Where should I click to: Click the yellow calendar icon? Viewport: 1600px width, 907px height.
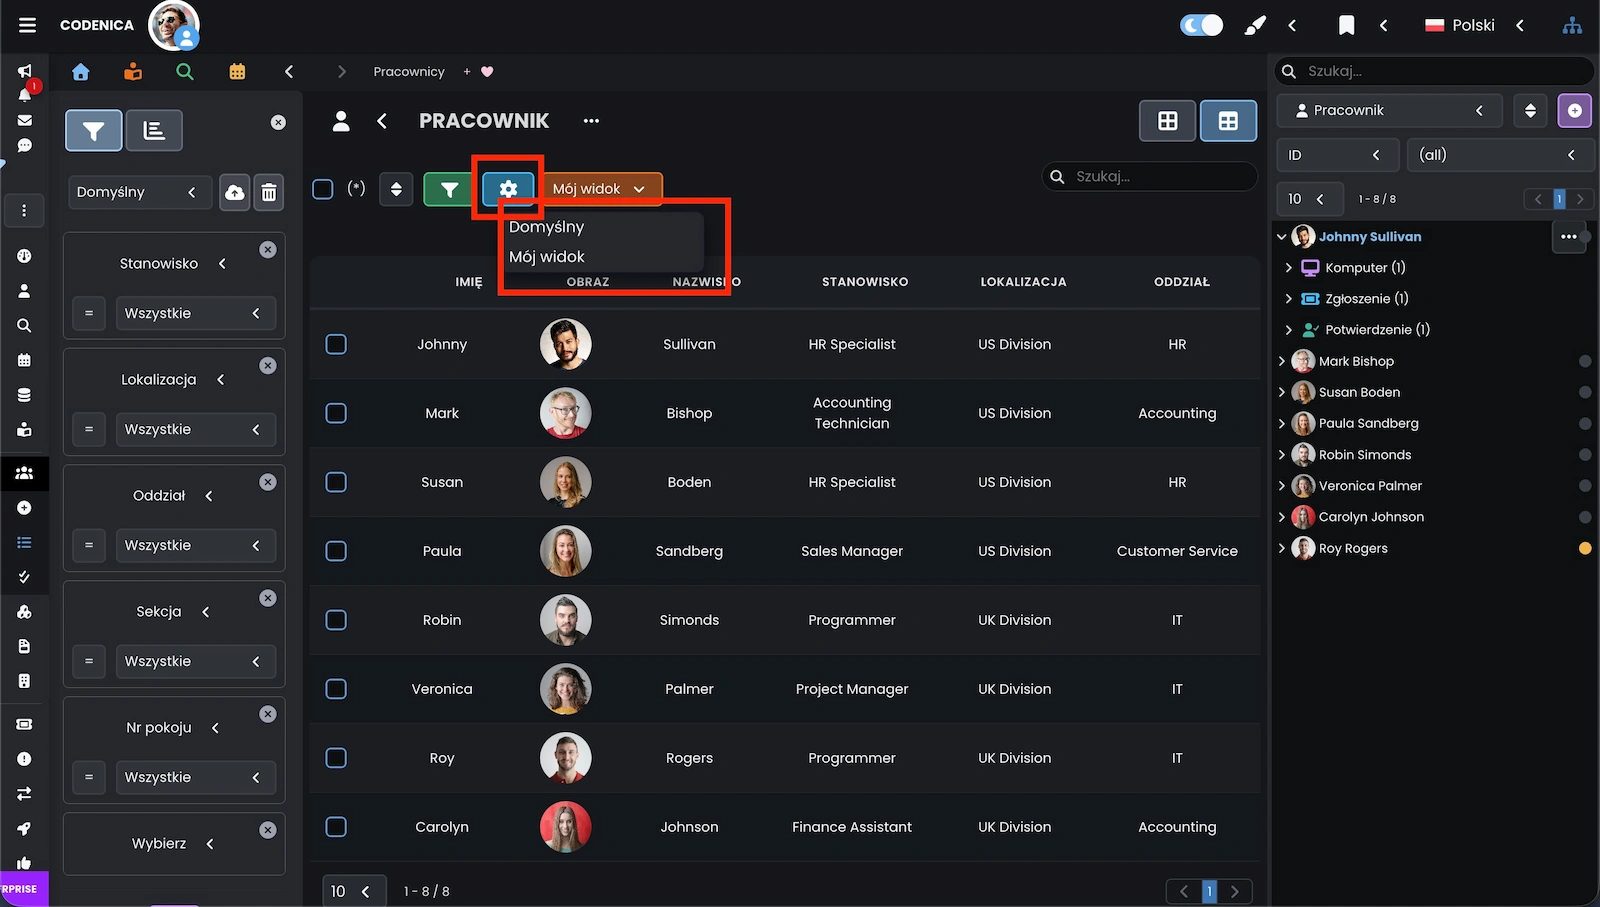[x=237, y=72]
